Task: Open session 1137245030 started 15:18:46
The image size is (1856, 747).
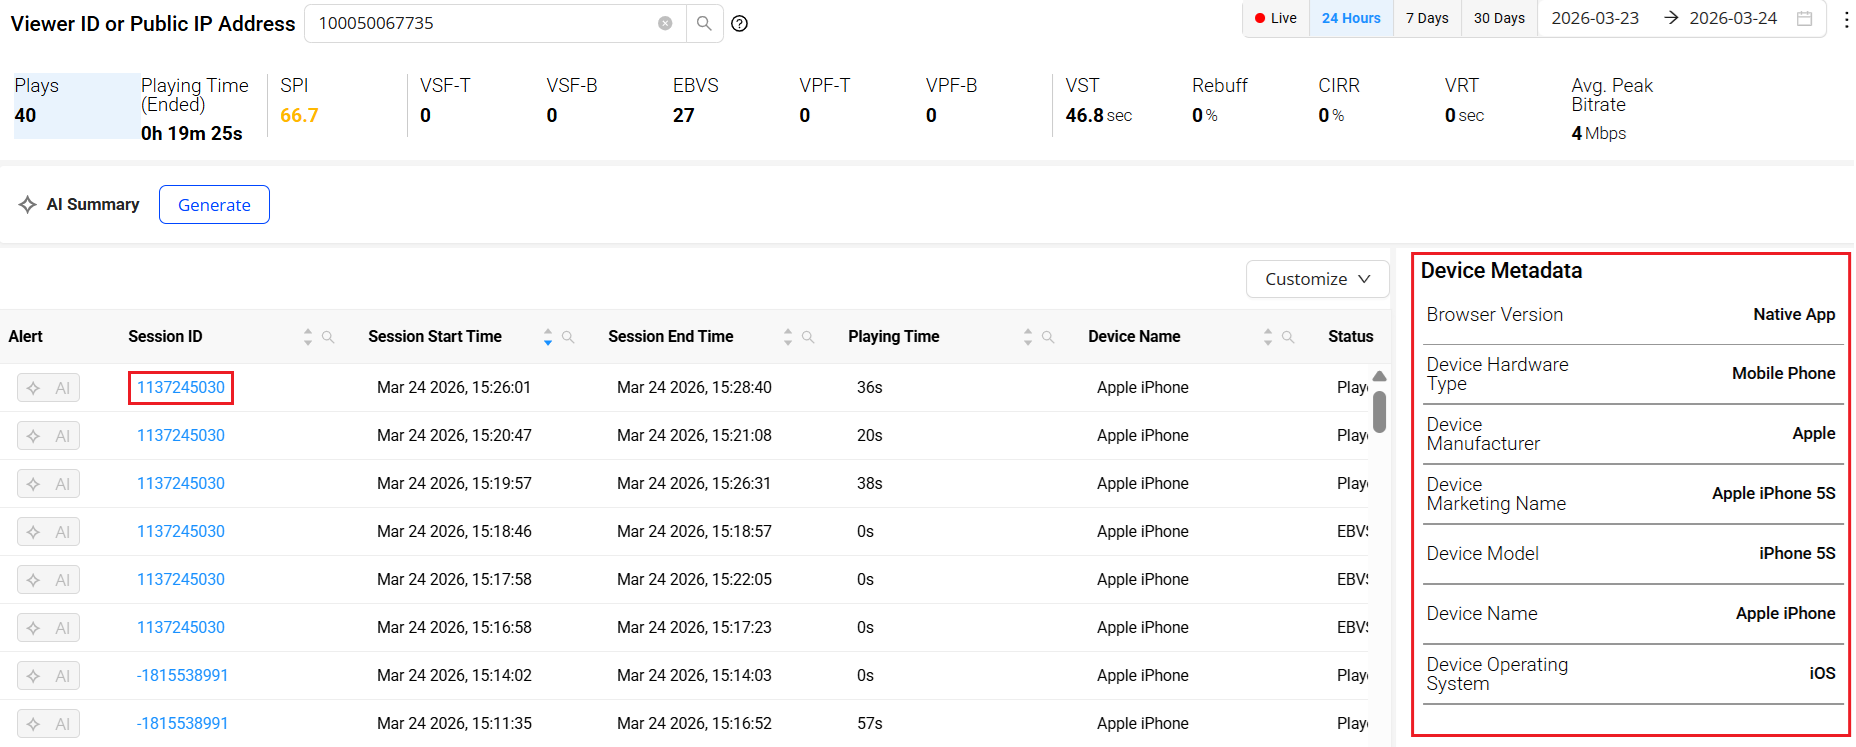Action: [181, 531]
